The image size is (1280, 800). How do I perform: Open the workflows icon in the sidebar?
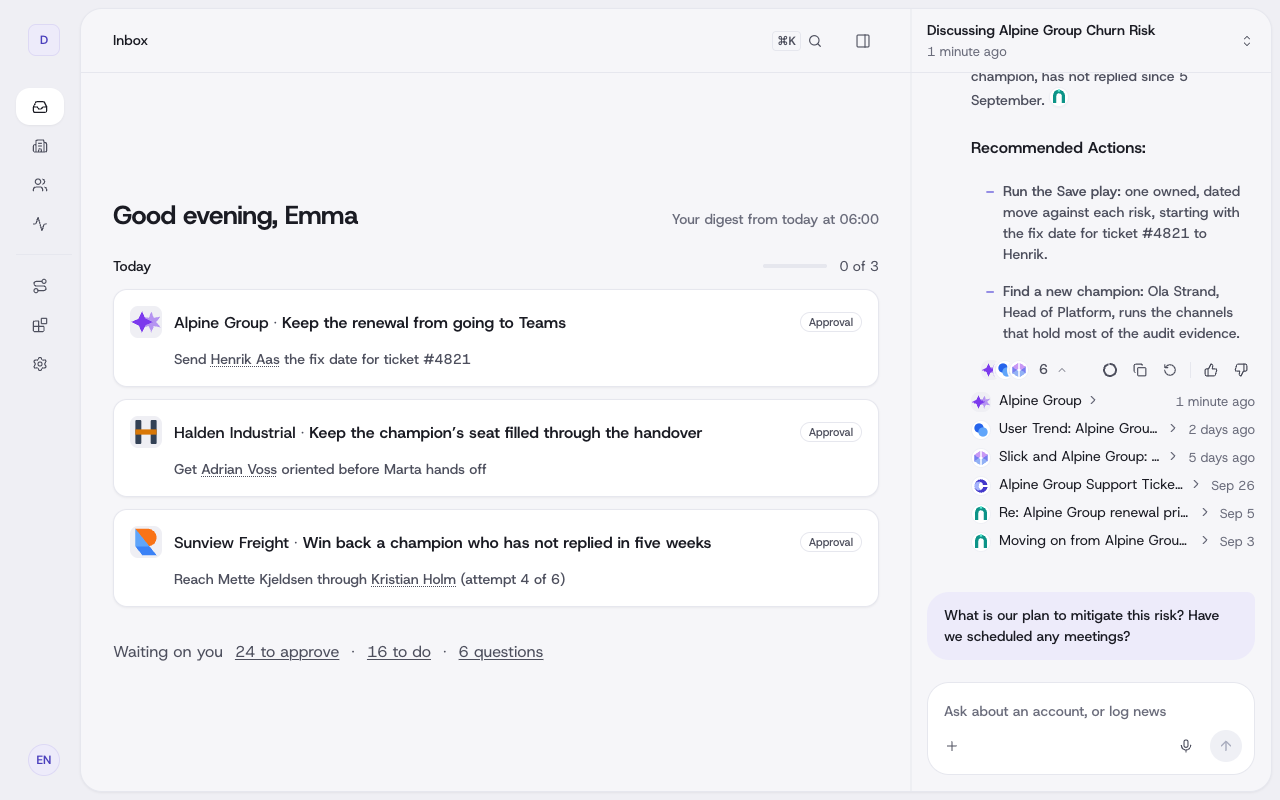40,286
